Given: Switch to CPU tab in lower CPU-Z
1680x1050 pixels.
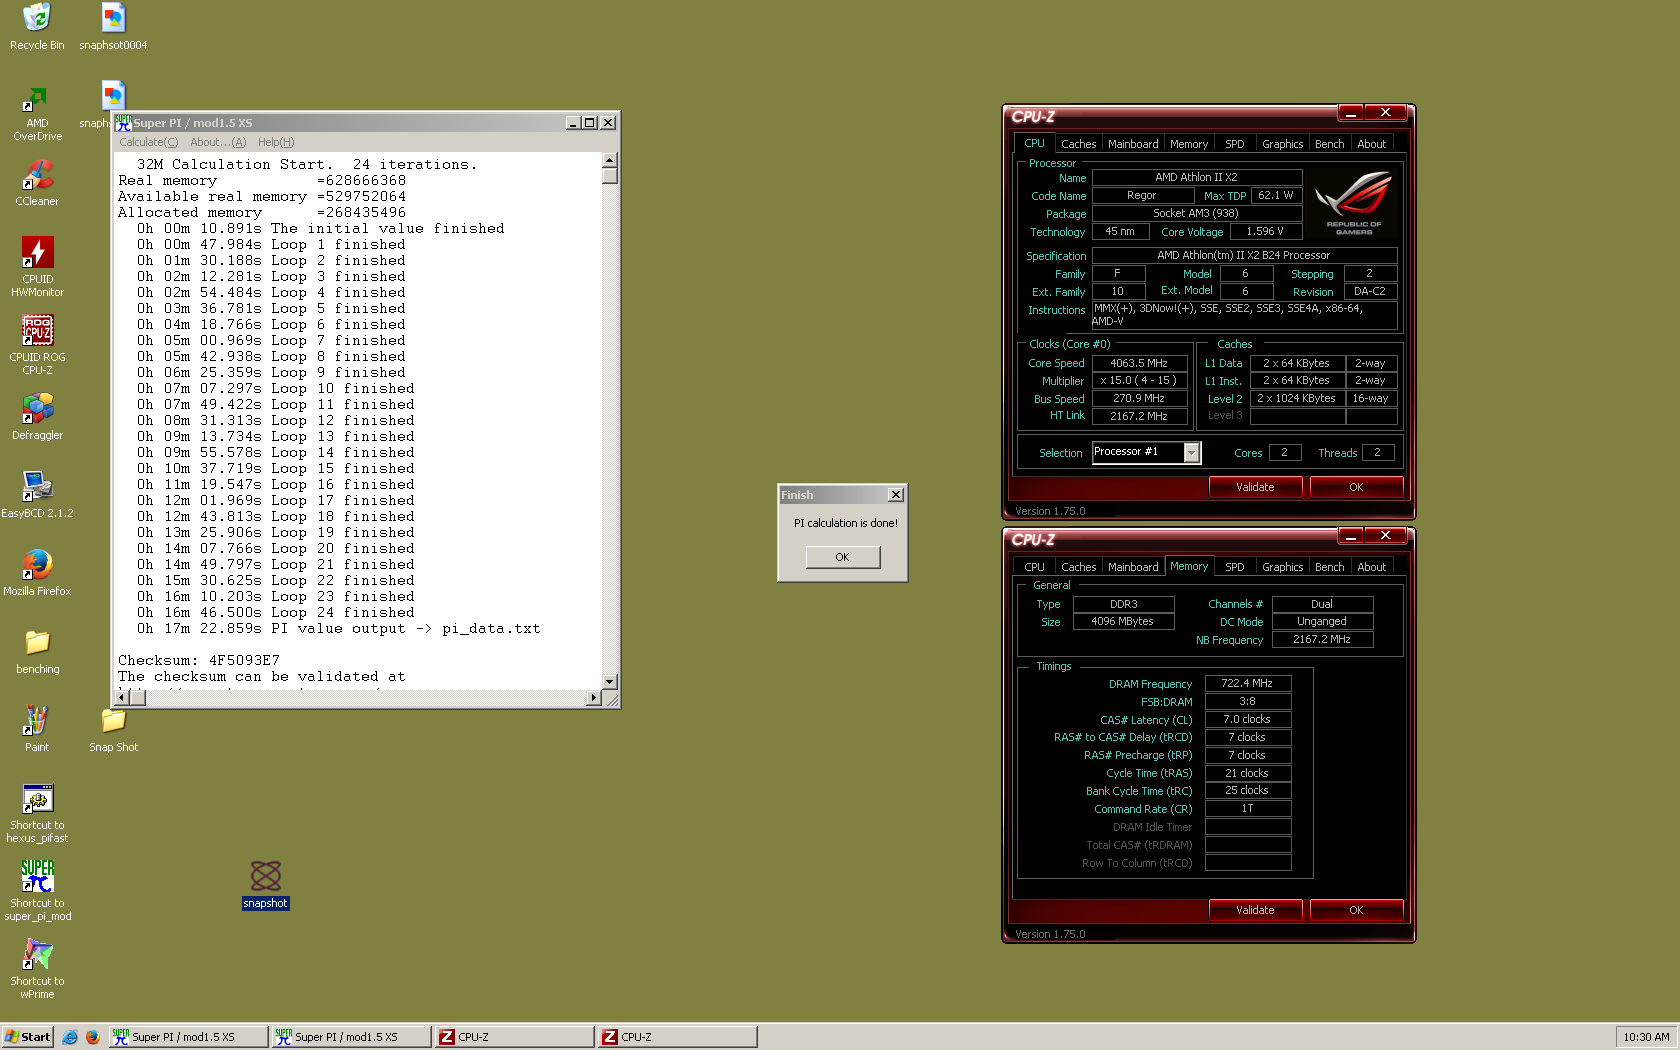Looking at the screenshot, I should click(x=1034, y=567).
